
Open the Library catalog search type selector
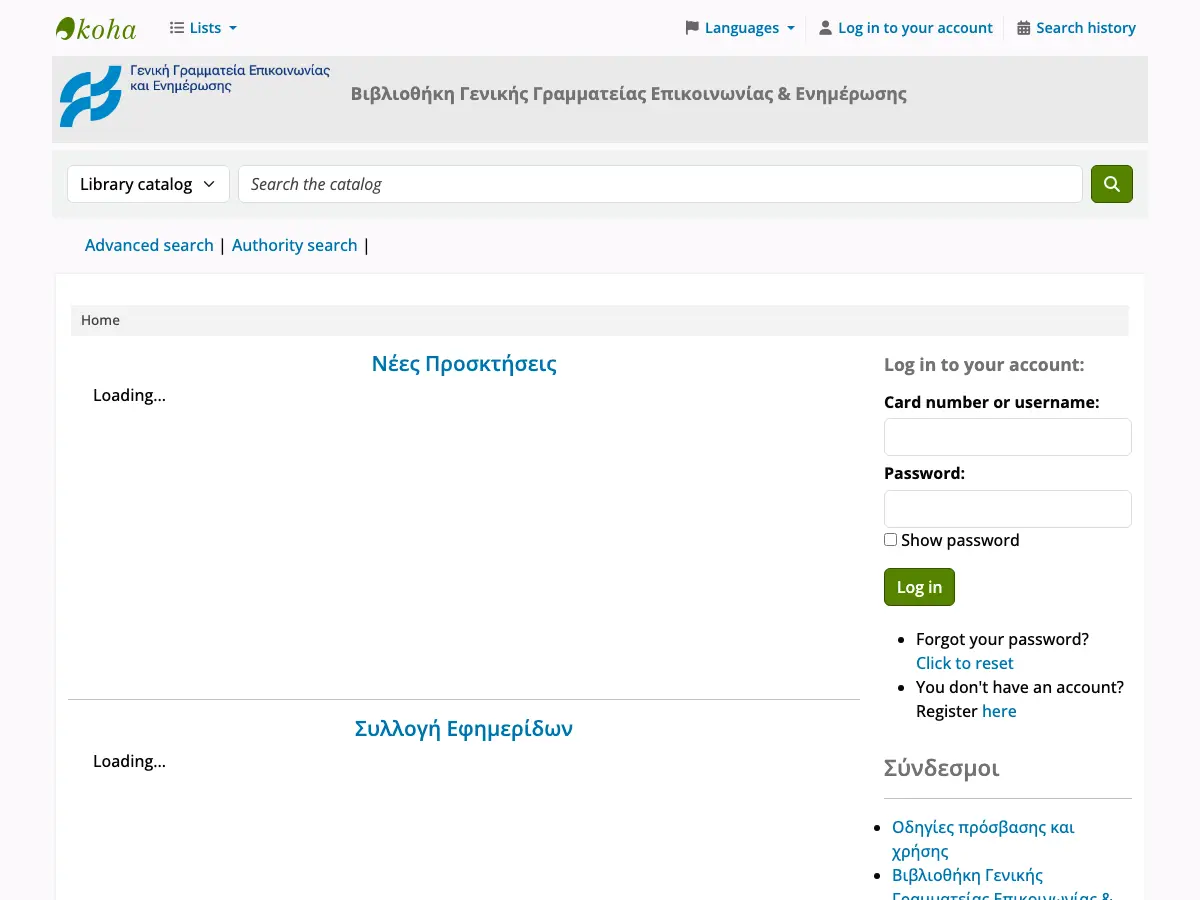148,184
